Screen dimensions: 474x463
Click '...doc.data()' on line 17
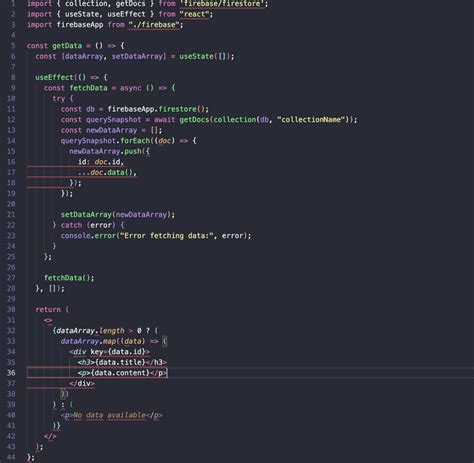click(x=105, y=172)
